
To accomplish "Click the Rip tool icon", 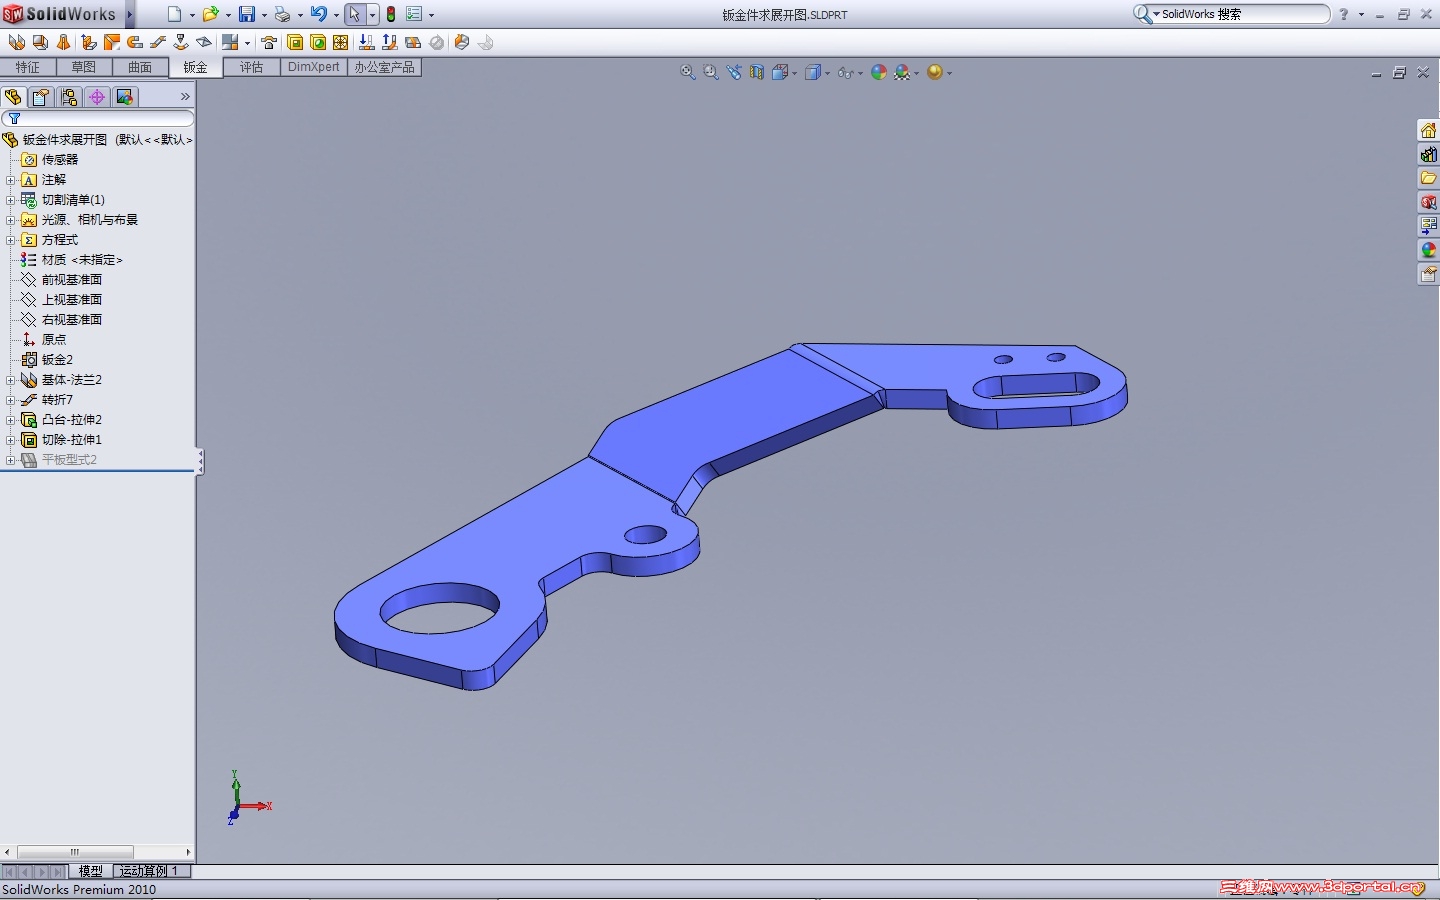I will pyautogui.click(x=461, y=42).
